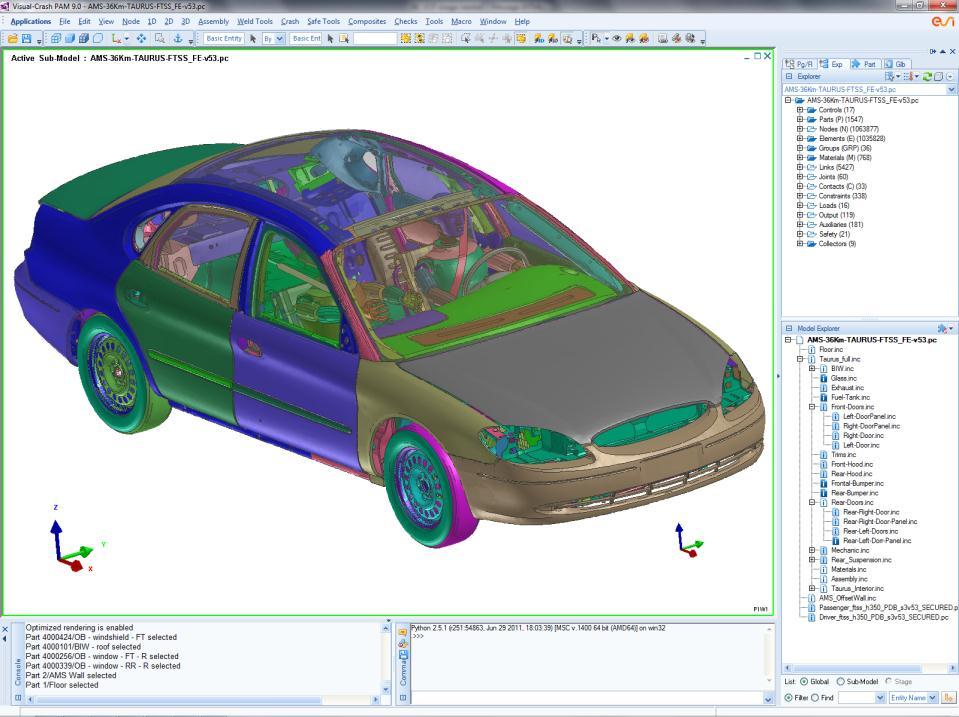Image resolution: width=959 pixels, height=717 pixels.
Task: Open the Entity Name dropdown
Action: pyautogui.click(x=933, y=697)
